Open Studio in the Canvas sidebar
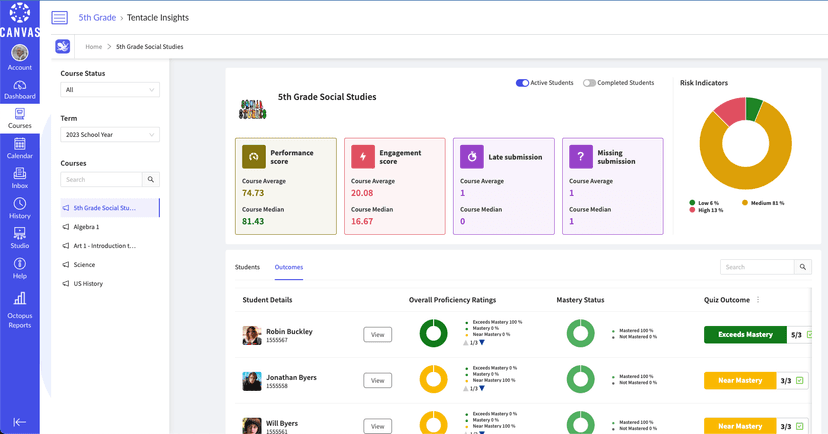828x434 pixels. (20, 238)
